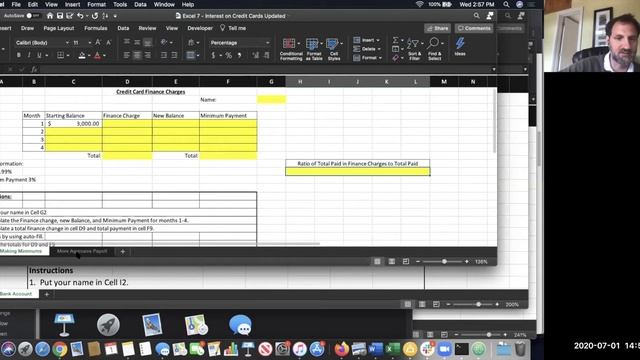Toggle Wrap Text button

[191, 42]
